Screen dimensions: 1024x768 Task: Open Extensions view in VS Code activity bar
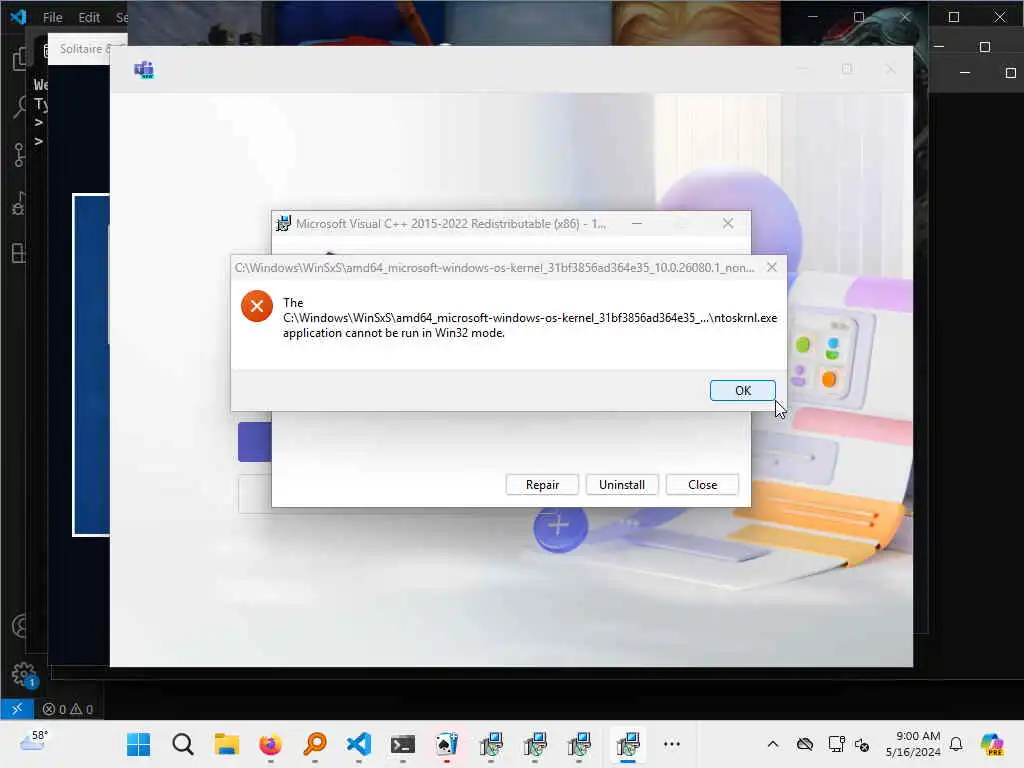20,253
